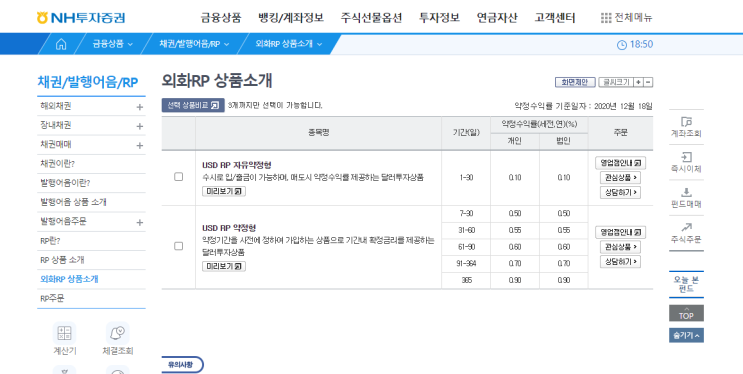Open USD RP 자유약정형 product title
This screenshot has height=374, width=743.
click(x=236, y=165)
